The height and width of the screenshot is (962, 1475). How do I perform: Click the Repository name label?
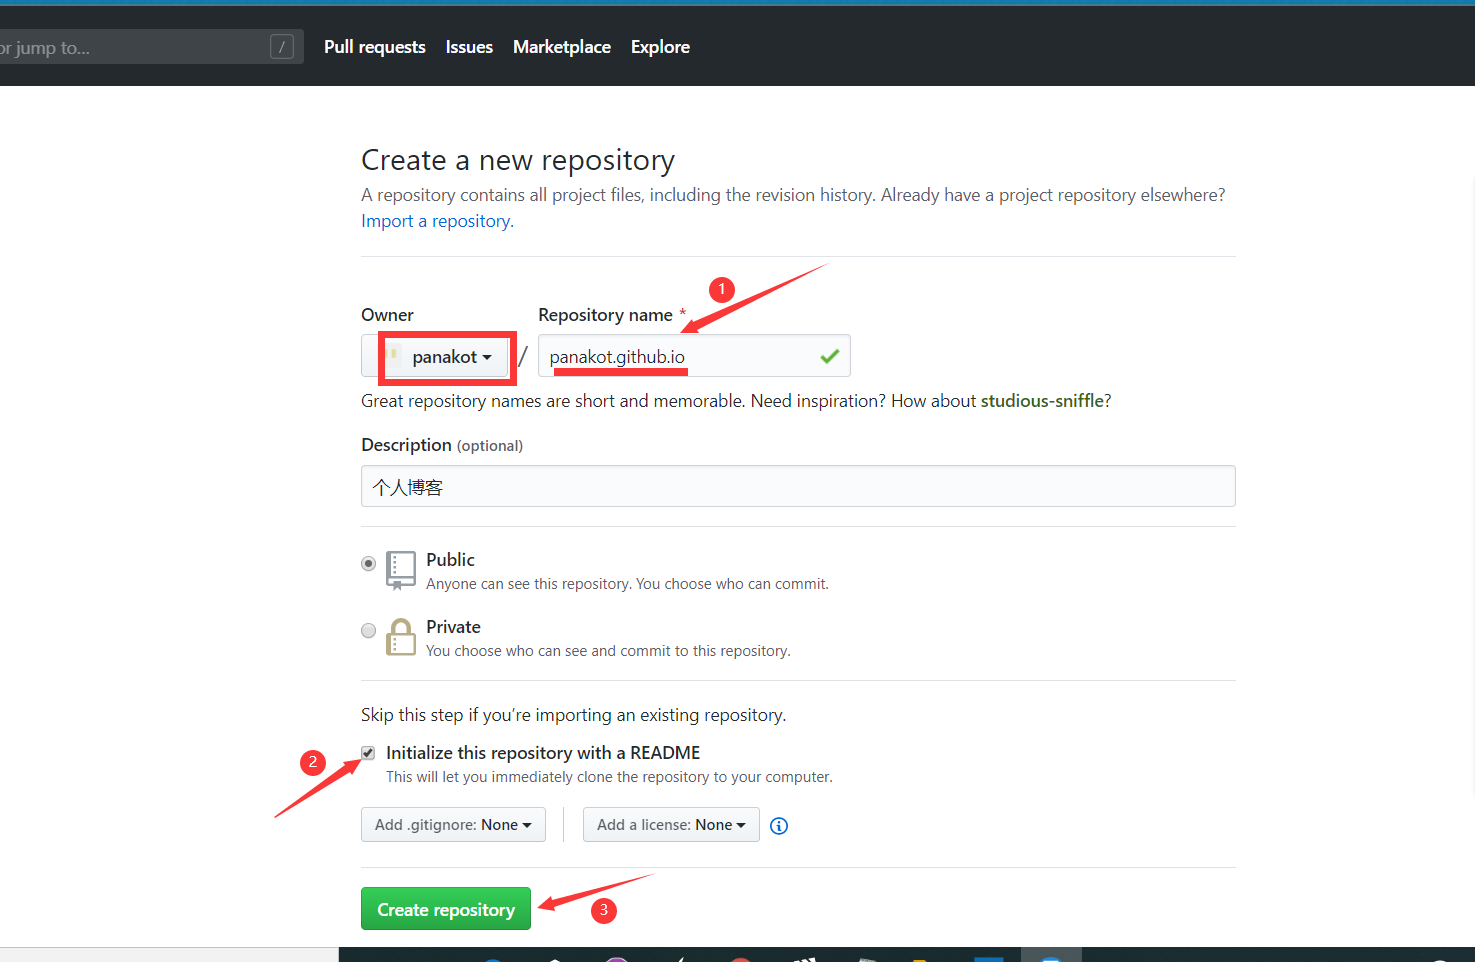605,315
